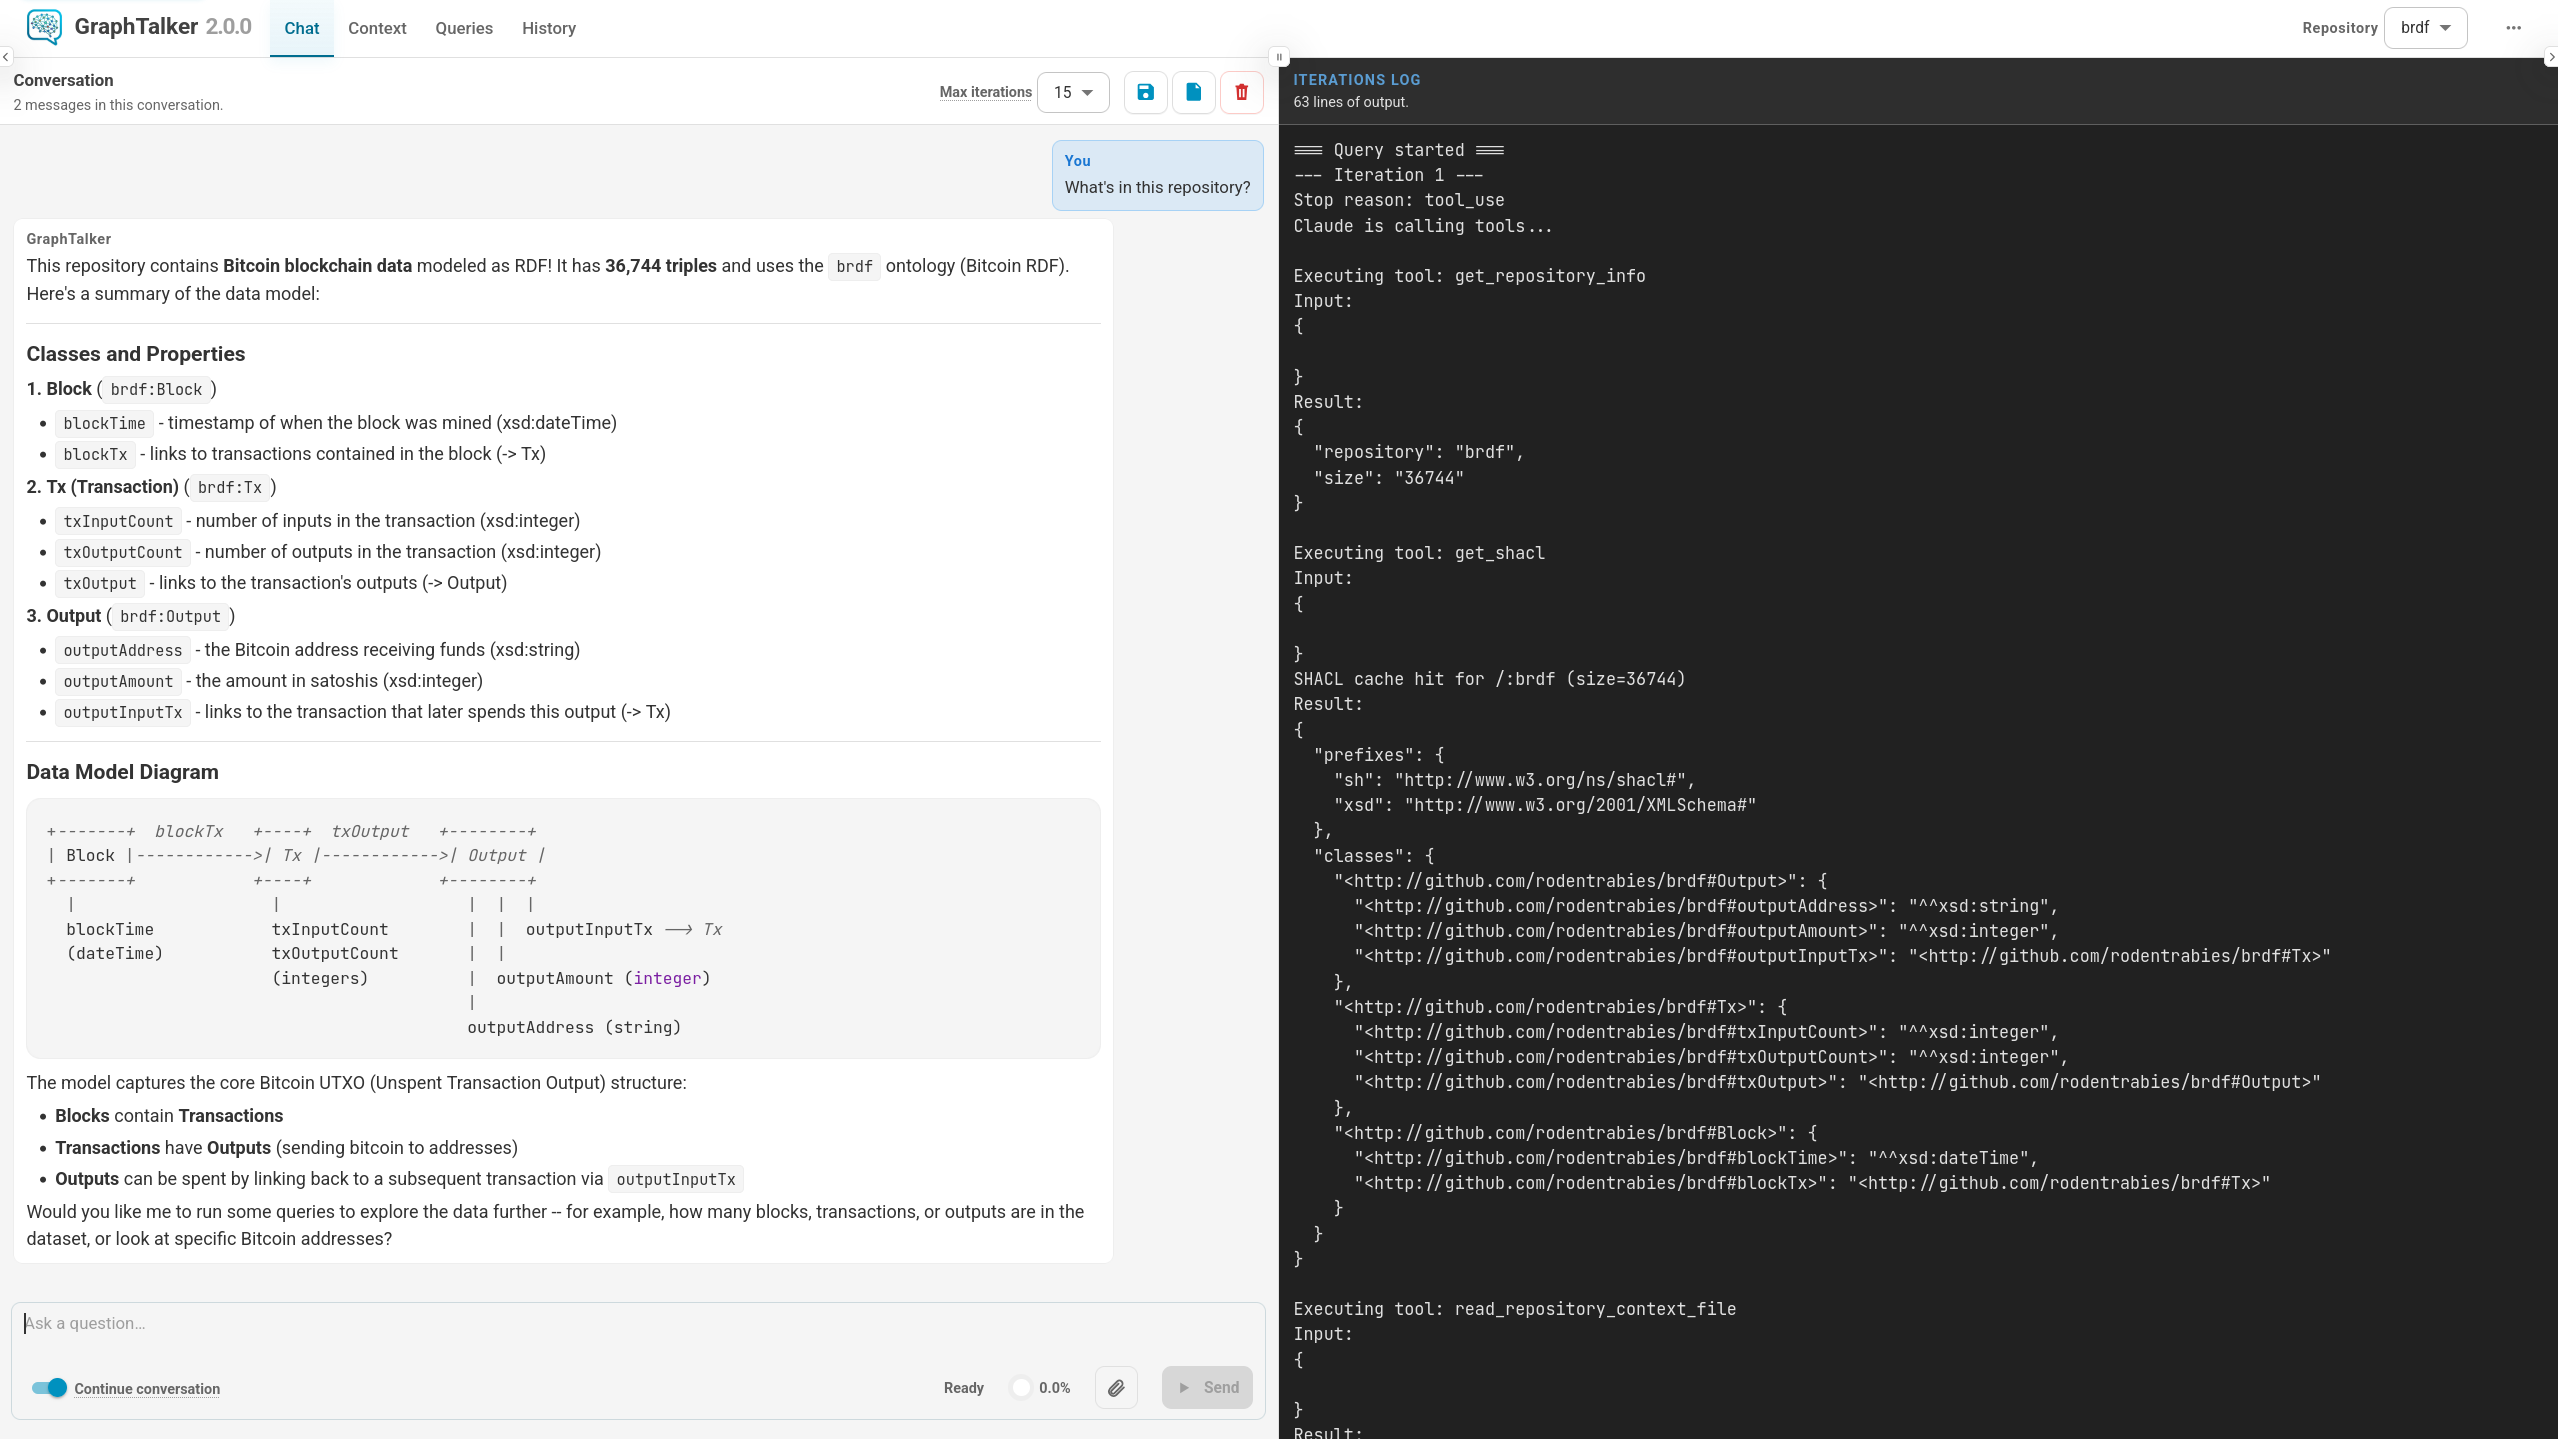Viewport: 2558px width, 1439px height.
Task: Click the GraphTalker brain logo icon
Action: pyautogui.click(x=44, y=27)
